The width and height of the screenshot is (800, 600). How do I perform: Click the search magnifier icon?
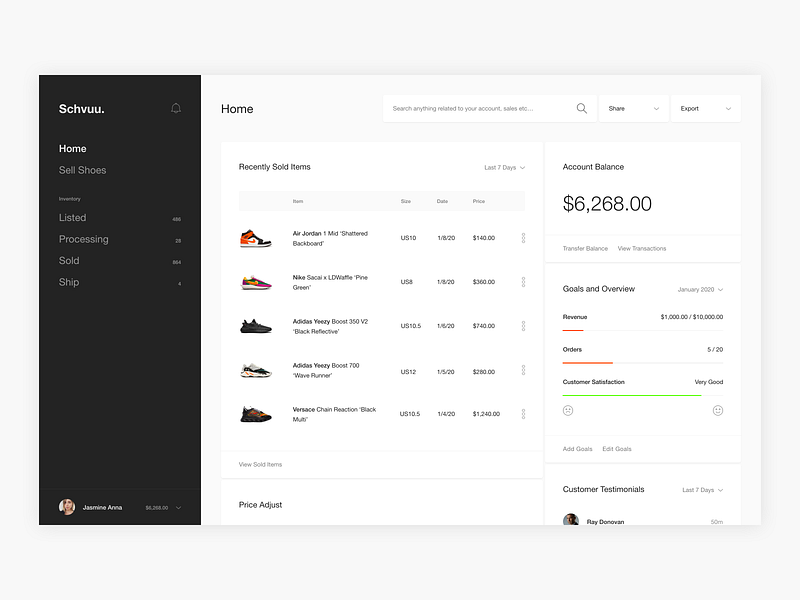pos(582,108)
